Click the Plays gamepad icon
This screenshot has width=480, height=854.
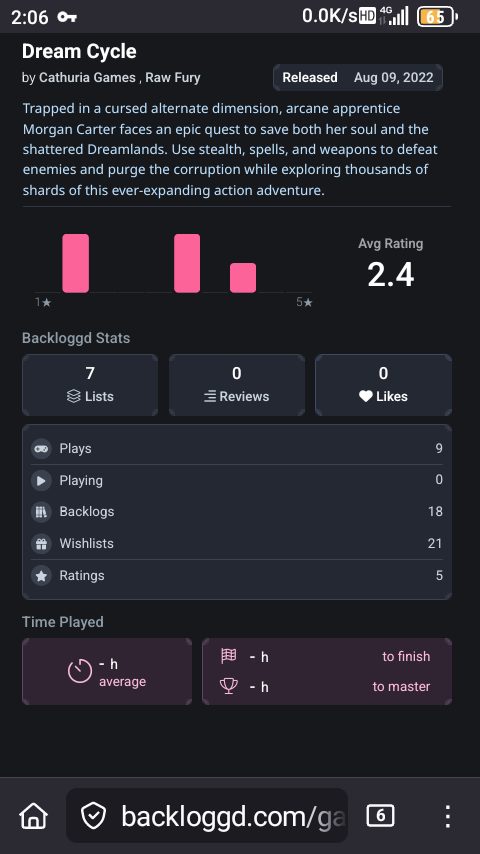coord(41,449)
